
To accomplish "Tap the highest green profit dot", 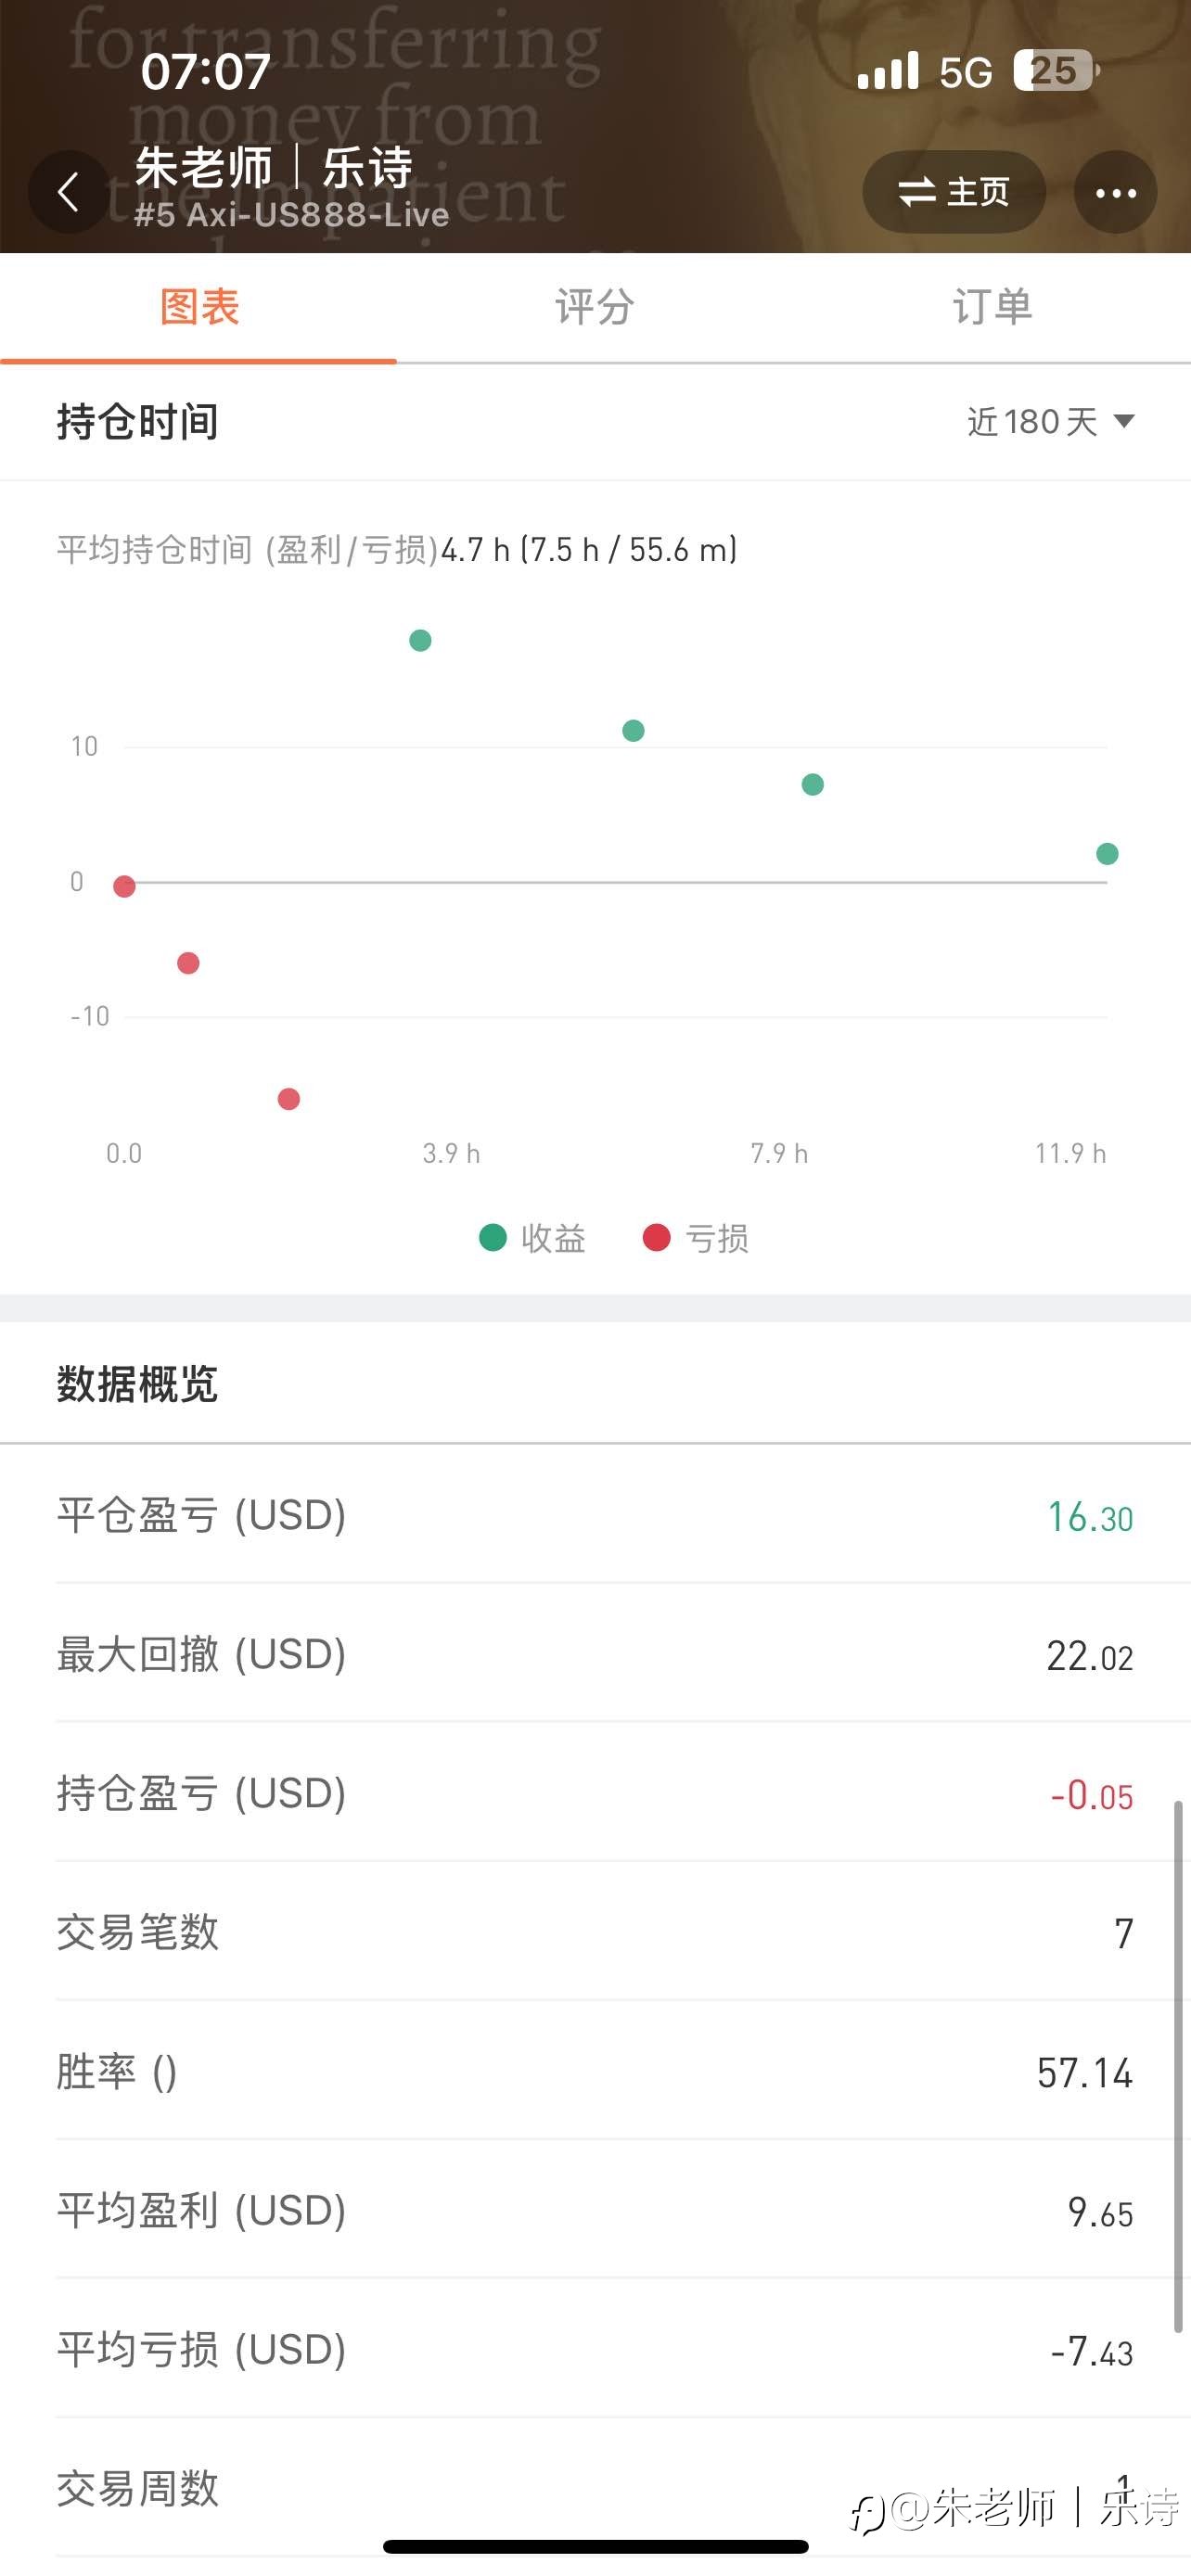I will [x=420, y=640].
